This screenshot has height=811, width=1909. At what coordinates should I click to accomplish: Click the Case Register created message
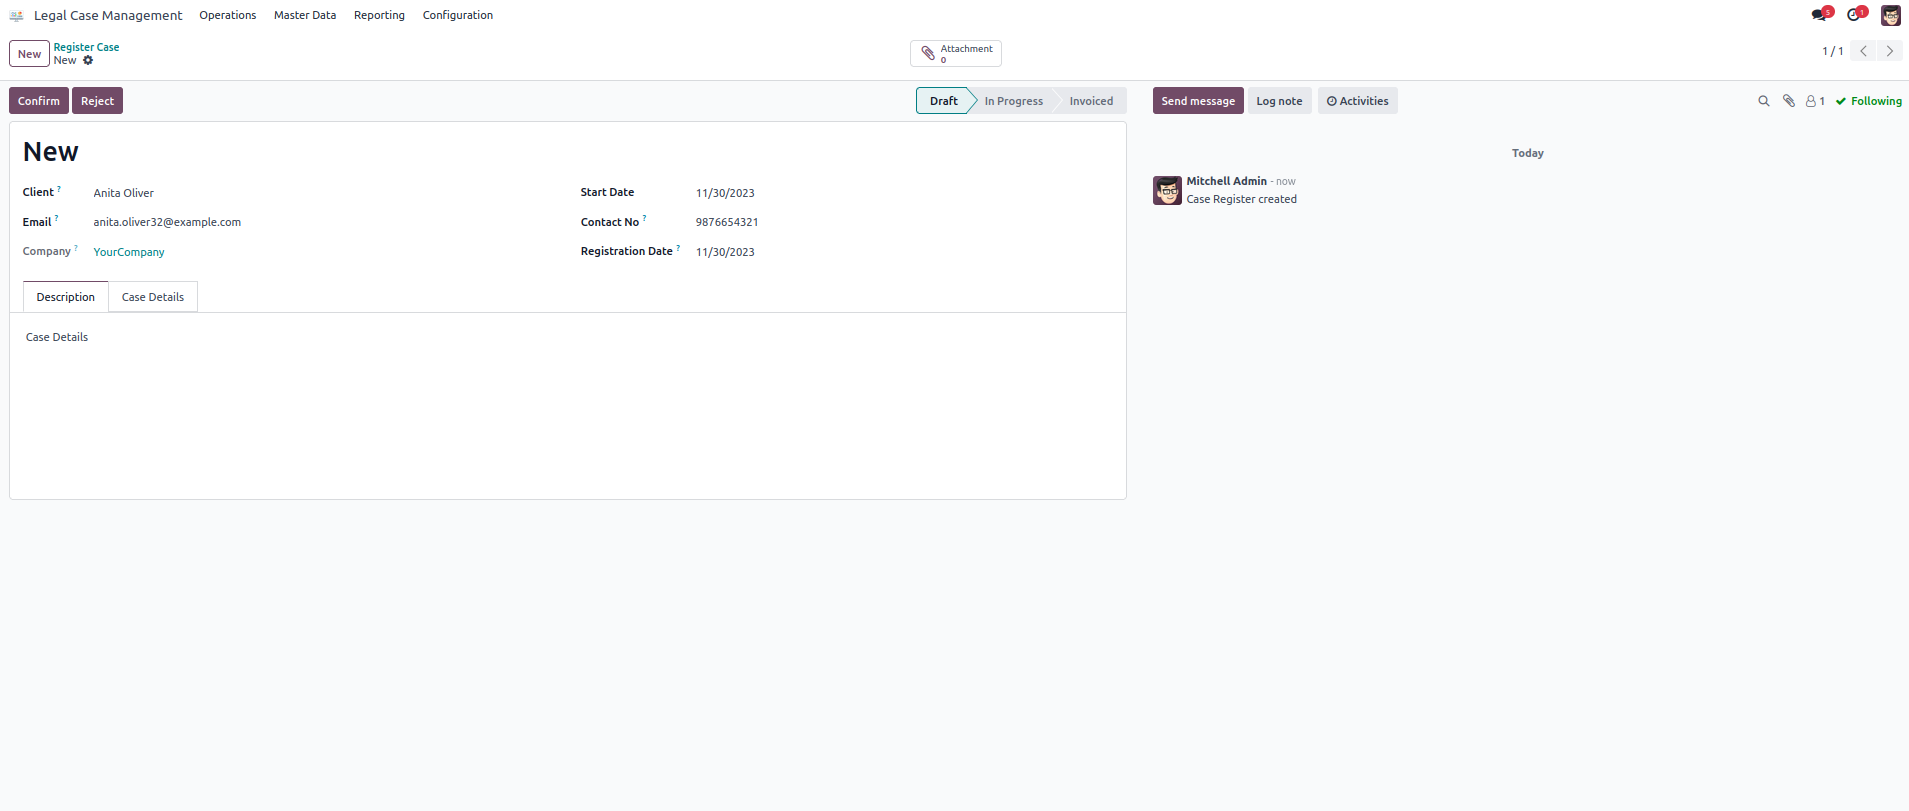click(1241, 199)
